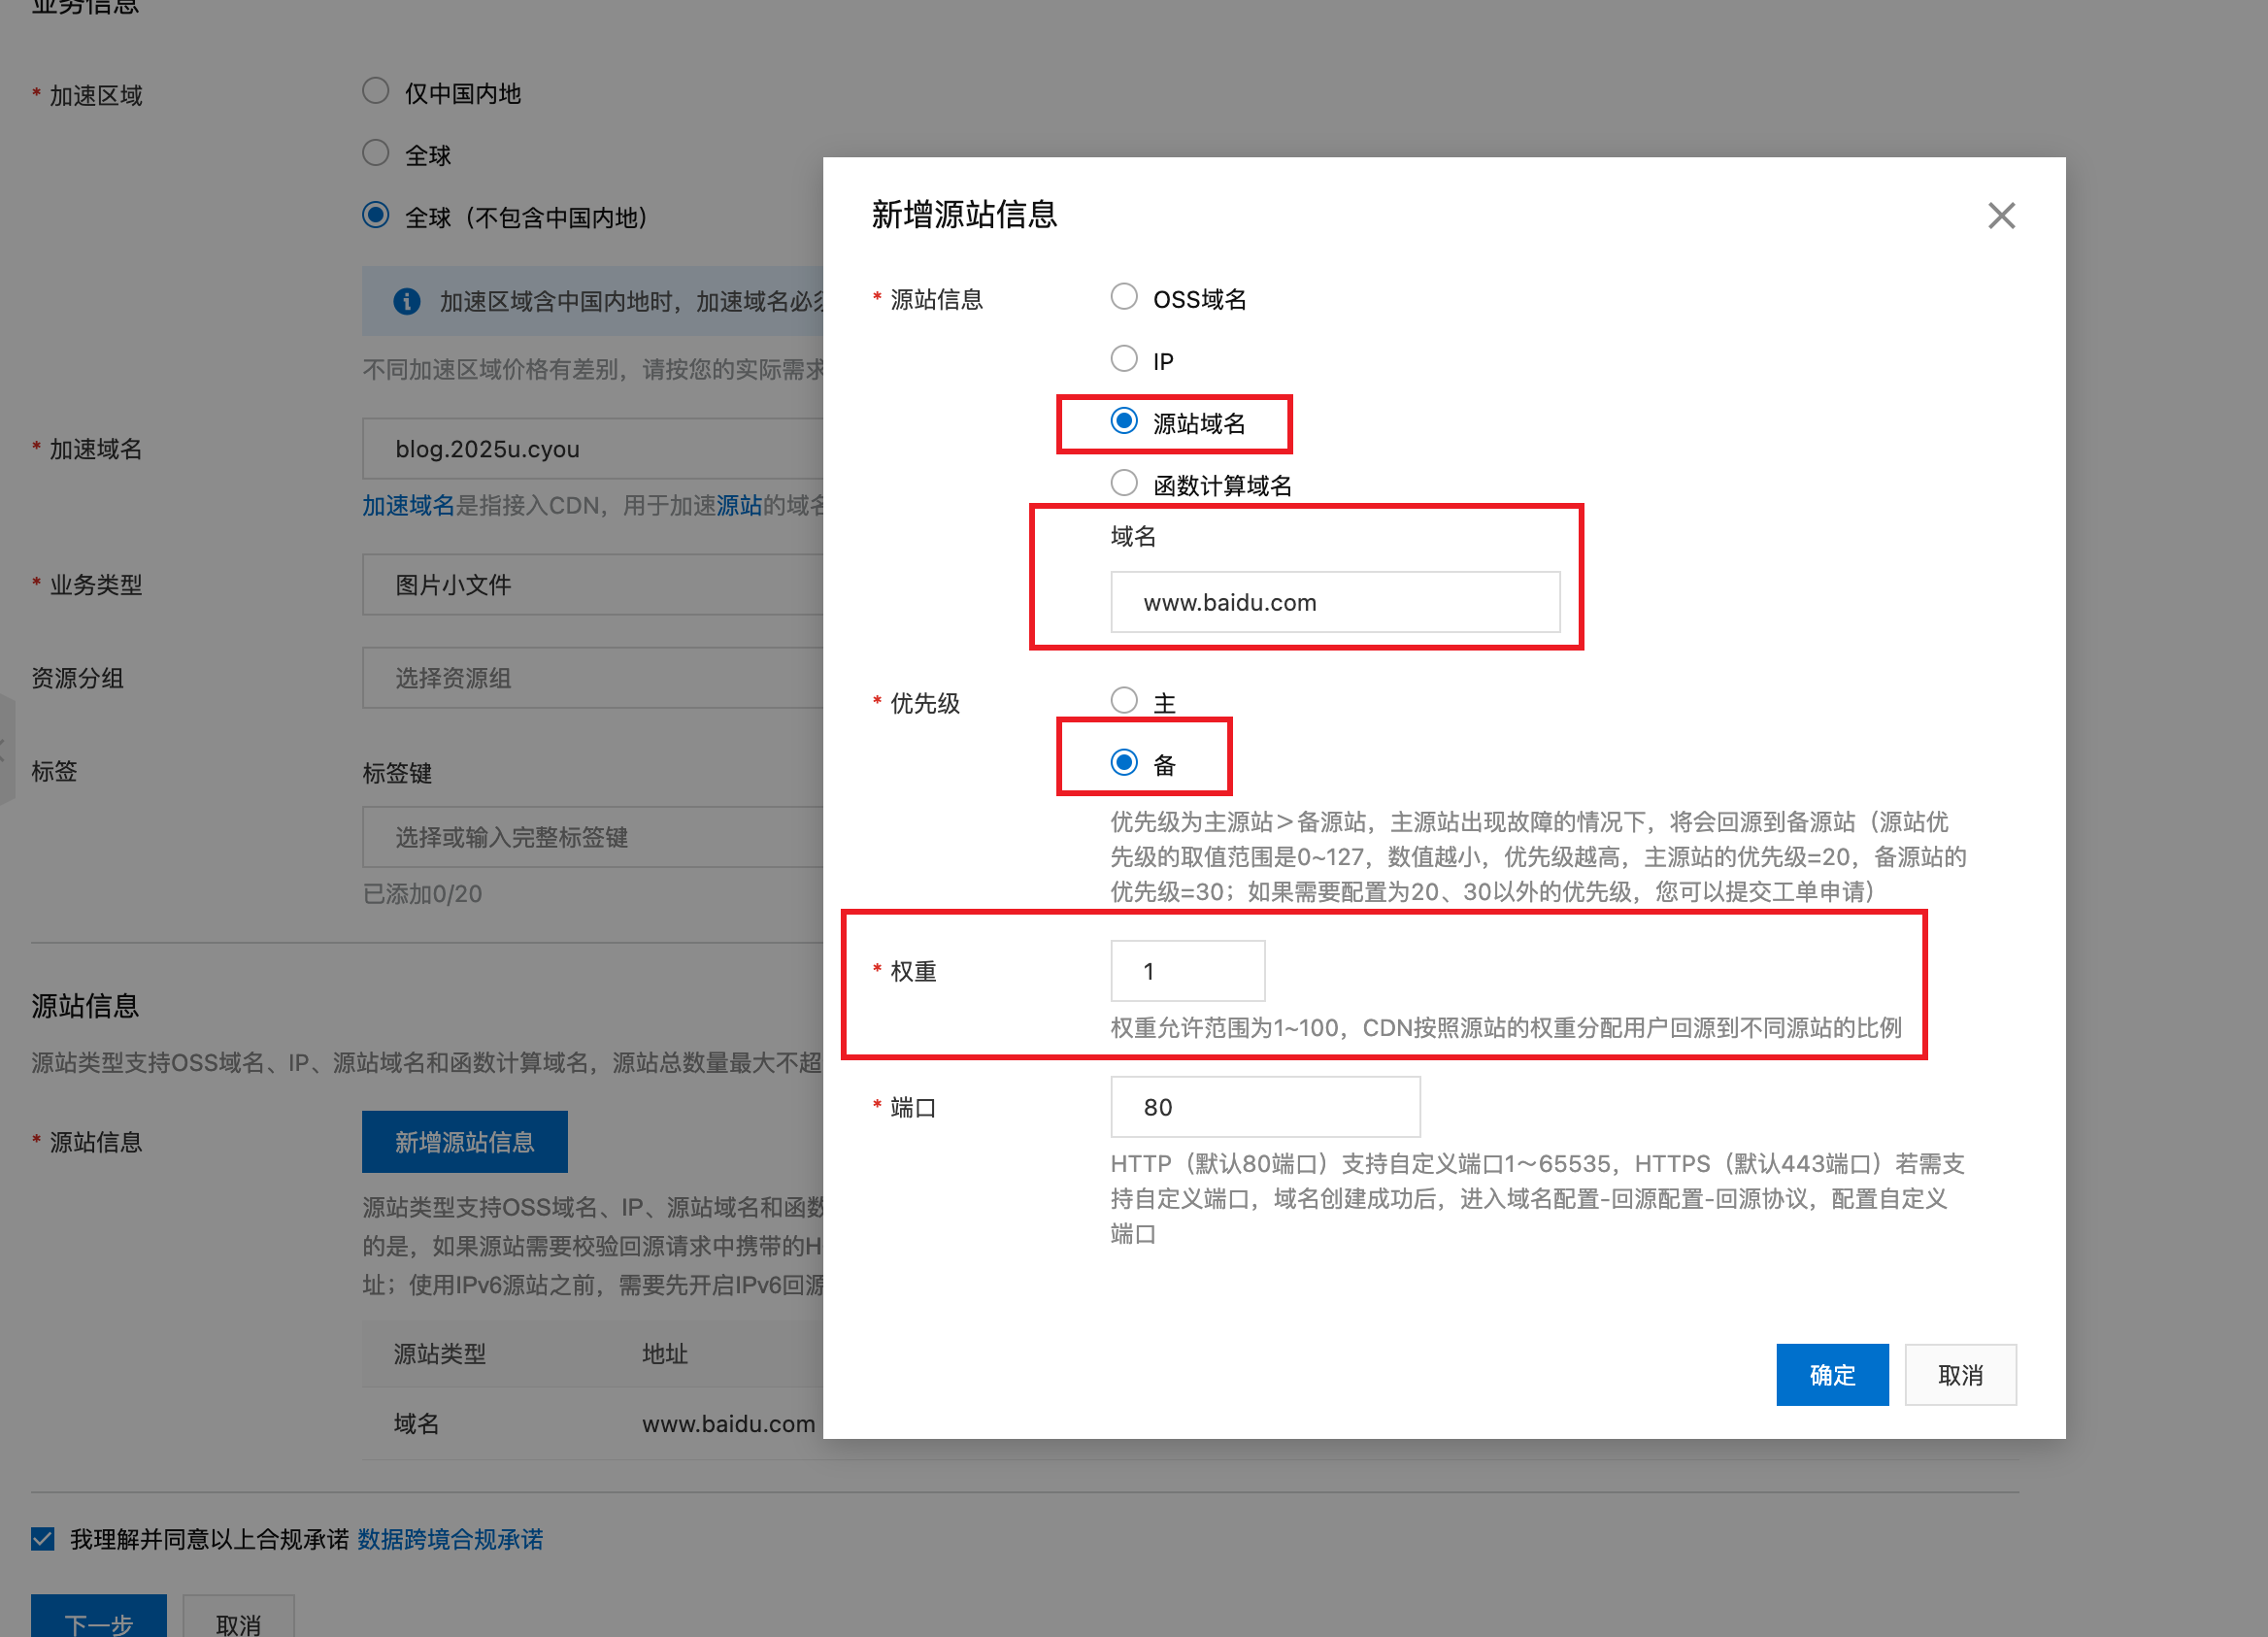The height and width of the screenshot is (1637, 2268).
Task: Click the info icon in the blue notice banner
Action: 406,301
